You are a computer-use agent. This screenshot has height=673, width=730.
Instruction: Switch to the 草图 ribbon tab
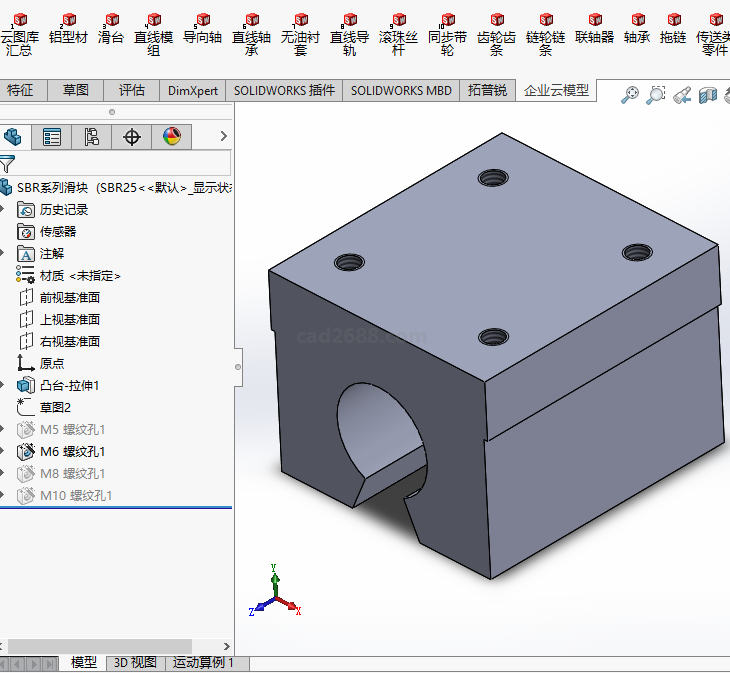(76, 90)
